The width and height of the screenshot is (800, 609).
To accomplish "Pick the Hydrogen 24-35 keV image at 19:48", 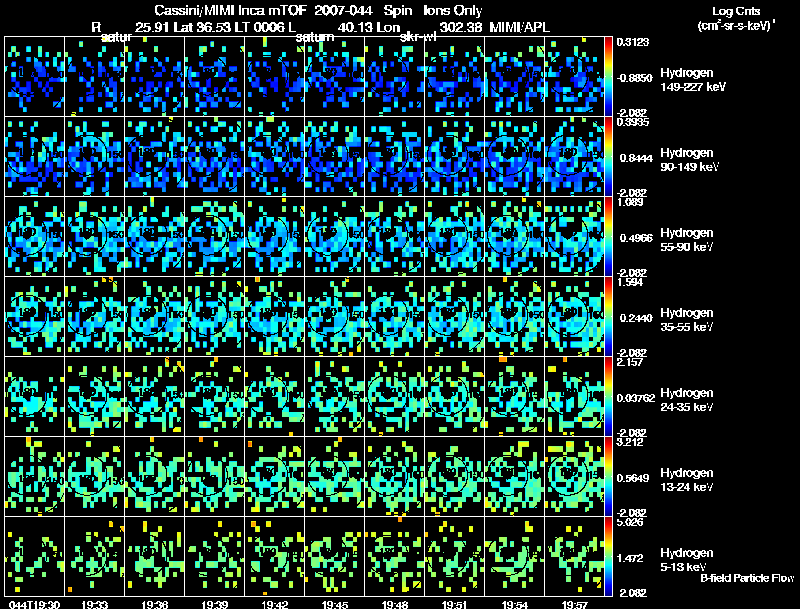I will coord(394,396).
